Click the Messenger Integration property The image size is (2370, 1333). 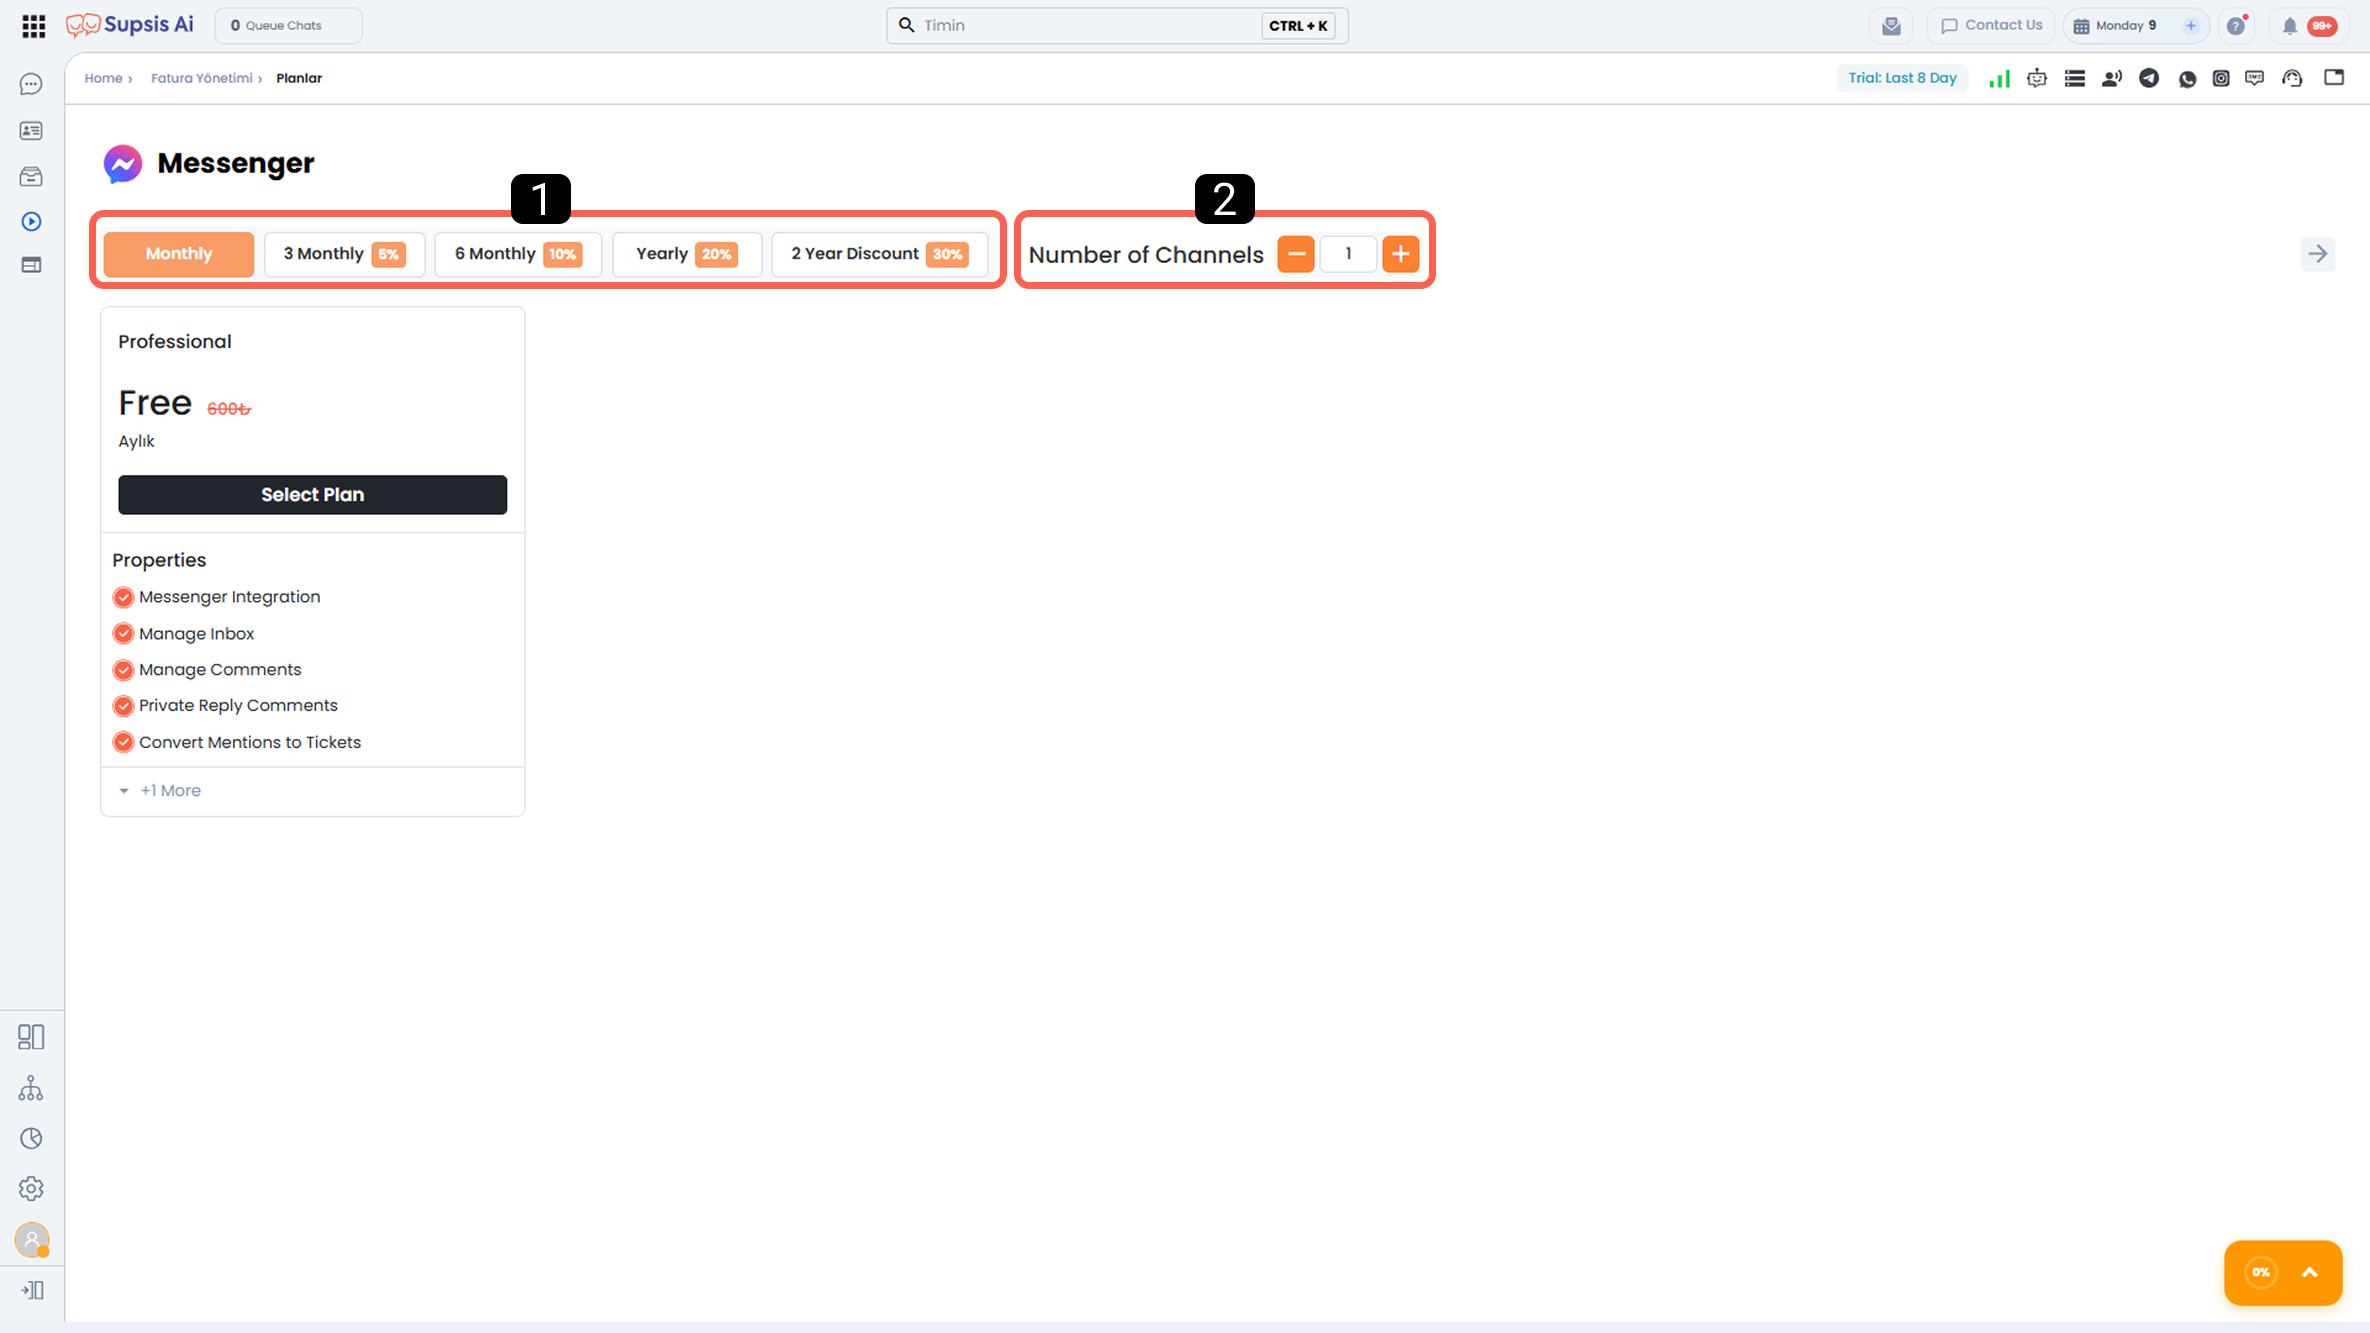230,597
